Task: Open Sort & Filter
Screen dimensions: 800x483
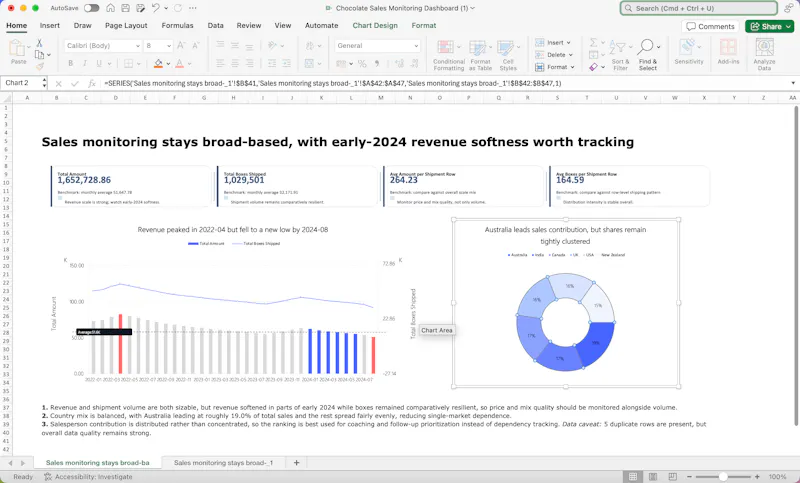Action: click(620, 55)
